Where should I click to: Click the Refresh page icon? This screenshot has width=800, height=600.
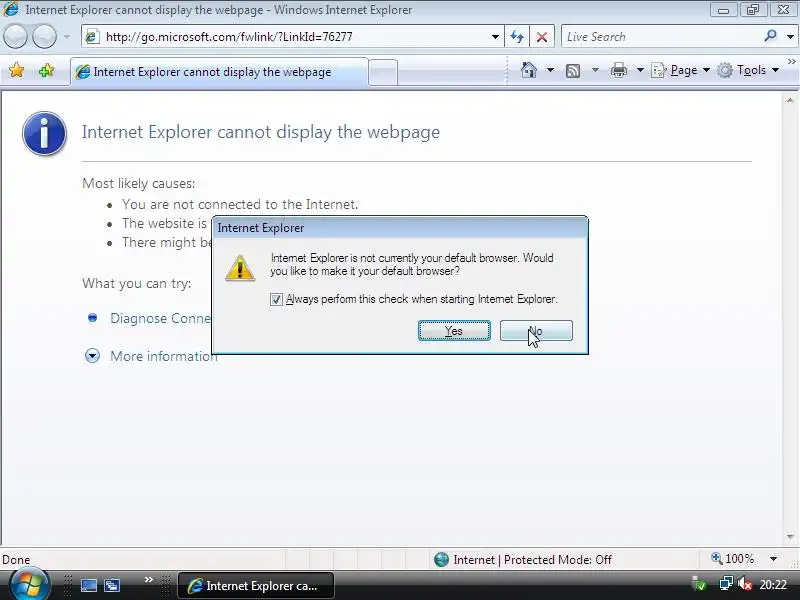(517, 37)
